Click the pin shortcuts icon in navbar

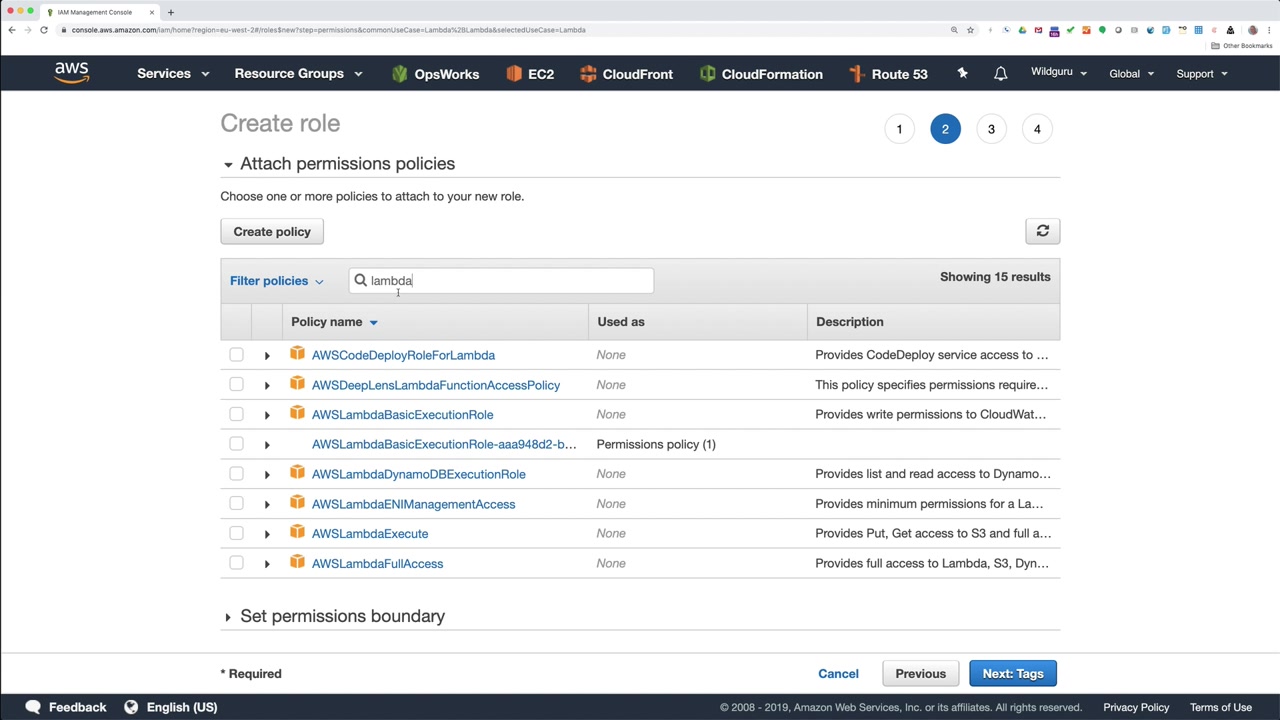(x=962, y=73)
